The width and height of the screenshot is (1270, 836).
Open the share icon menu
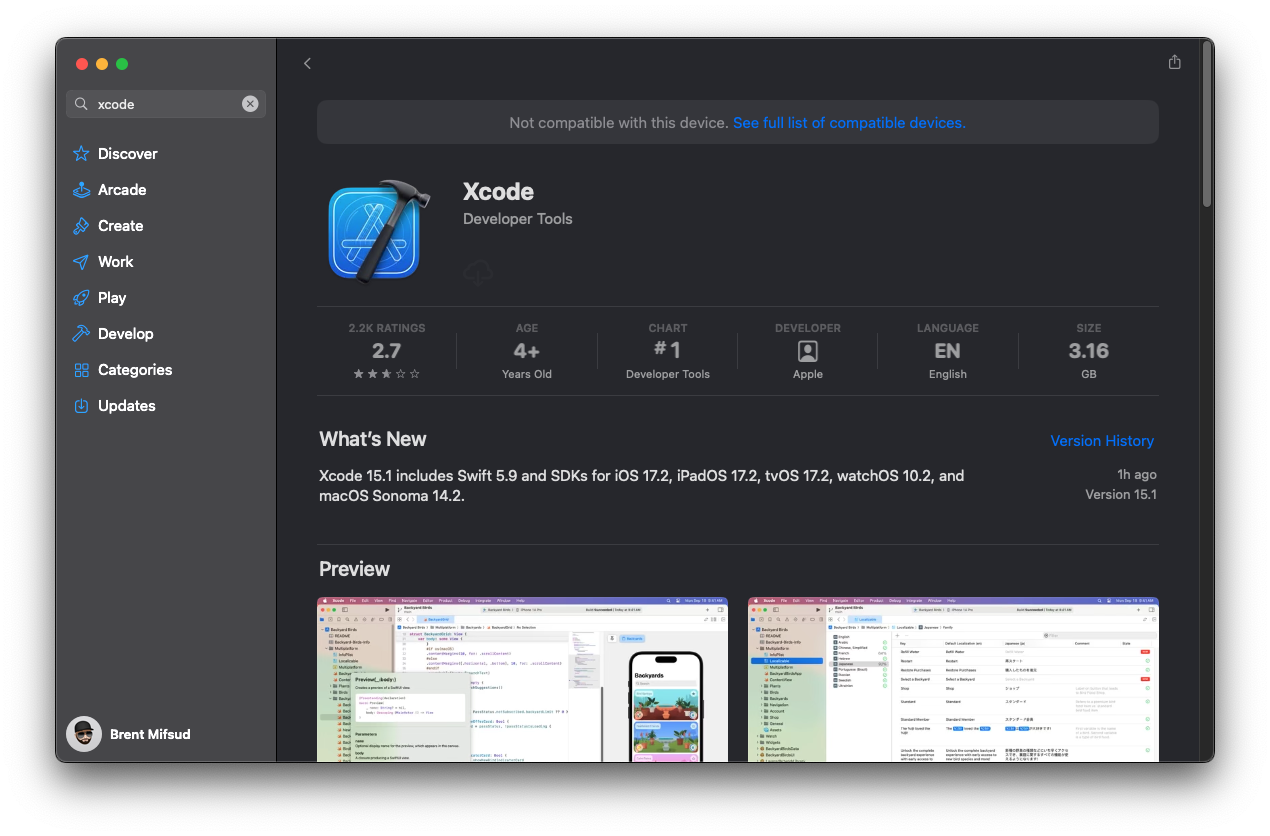coord(1174,62)
